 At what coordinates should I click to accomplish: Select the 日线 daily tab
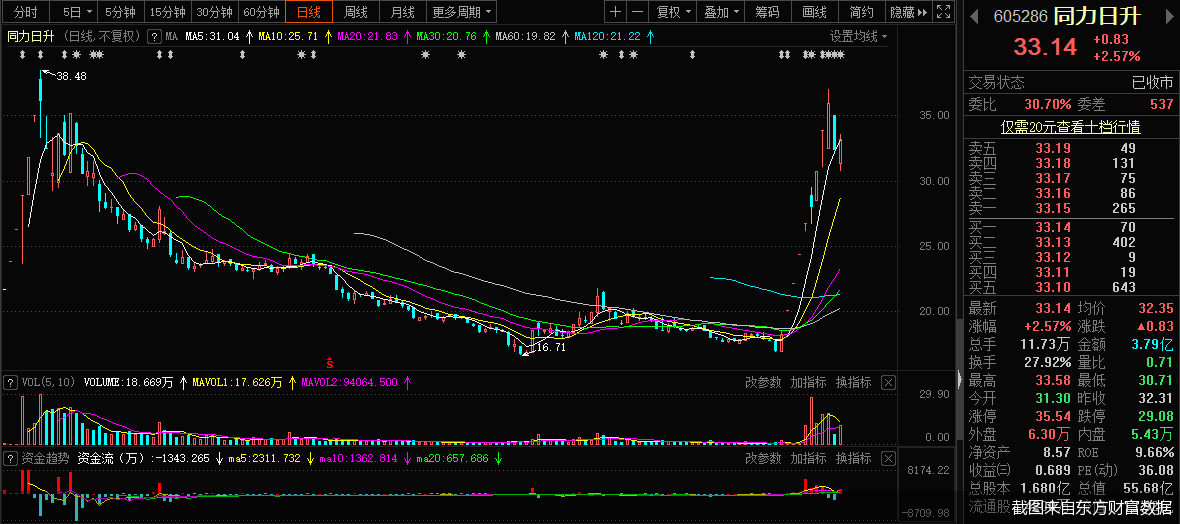coord(309,12)
